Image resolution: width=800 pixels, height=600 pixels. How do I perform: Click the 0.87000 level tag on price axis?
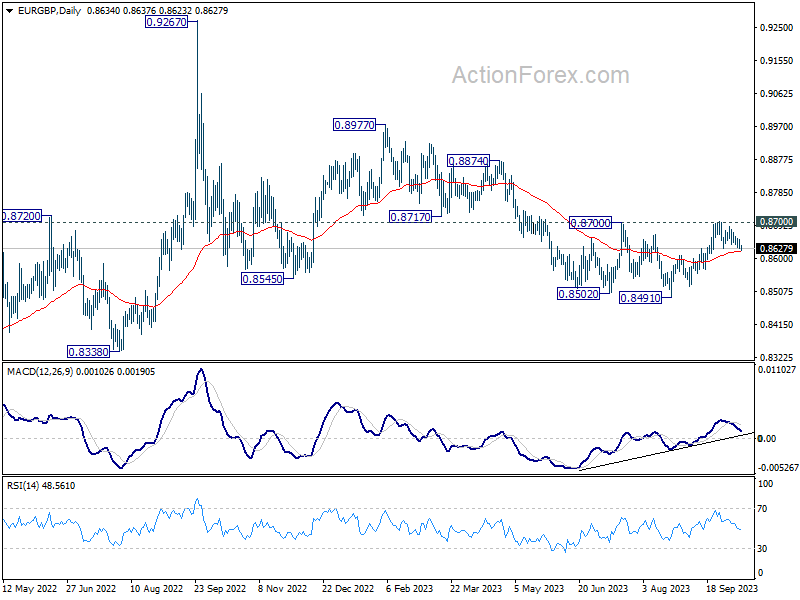pos(776,221)
